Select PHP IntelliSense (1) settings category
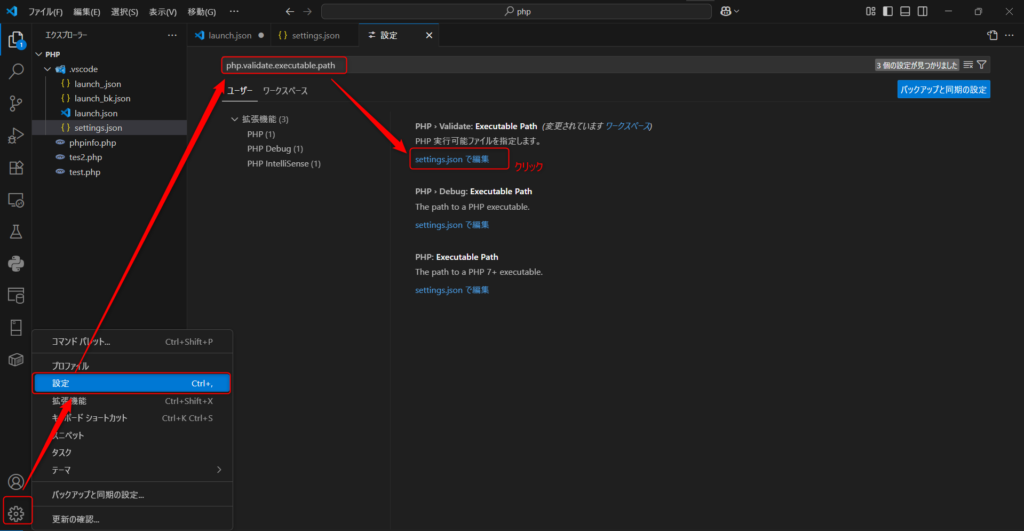 pos(283,163)
